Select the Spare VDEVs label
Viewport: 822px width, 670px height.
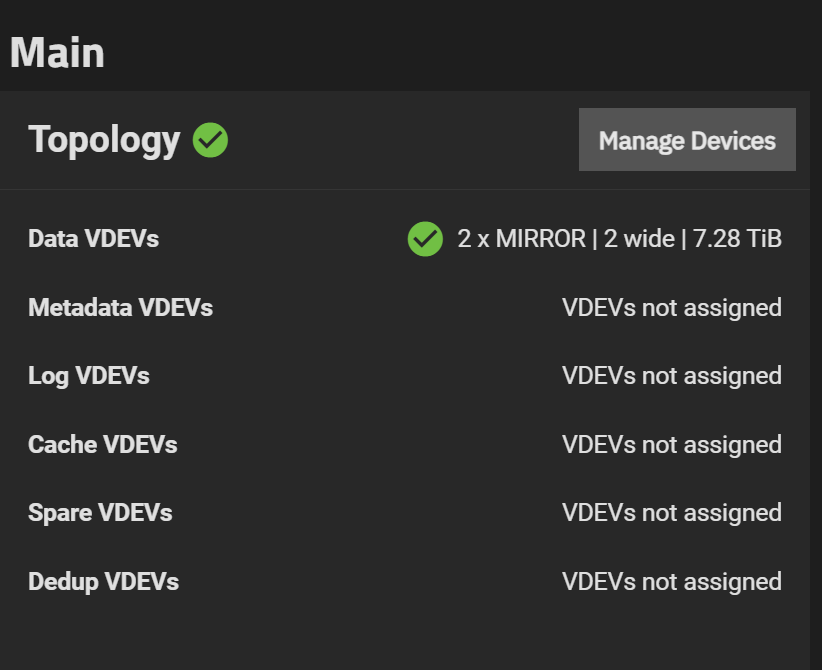100,513
